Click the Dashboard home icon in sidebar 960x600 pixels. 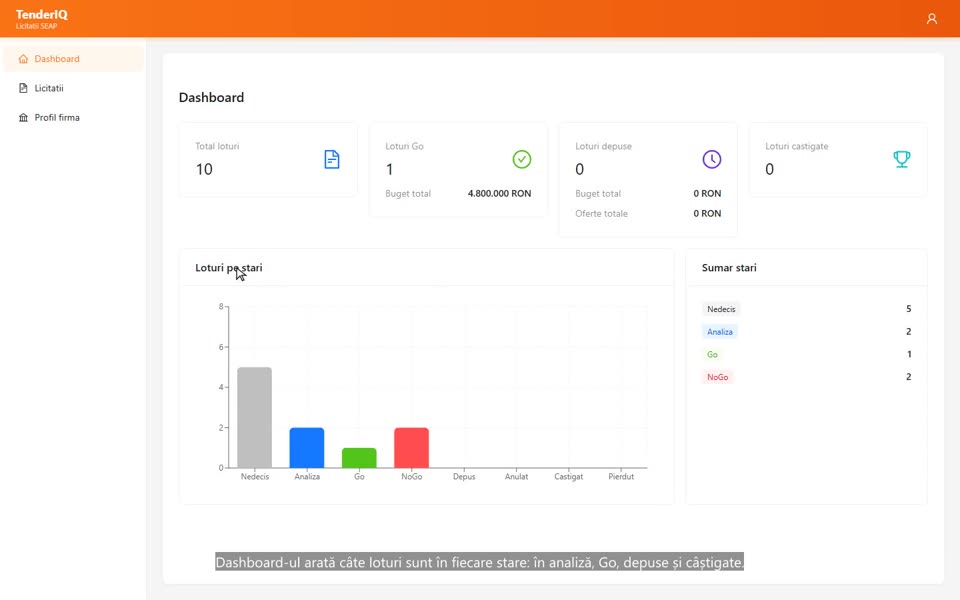pyautogui.click(x=23, y=59)
